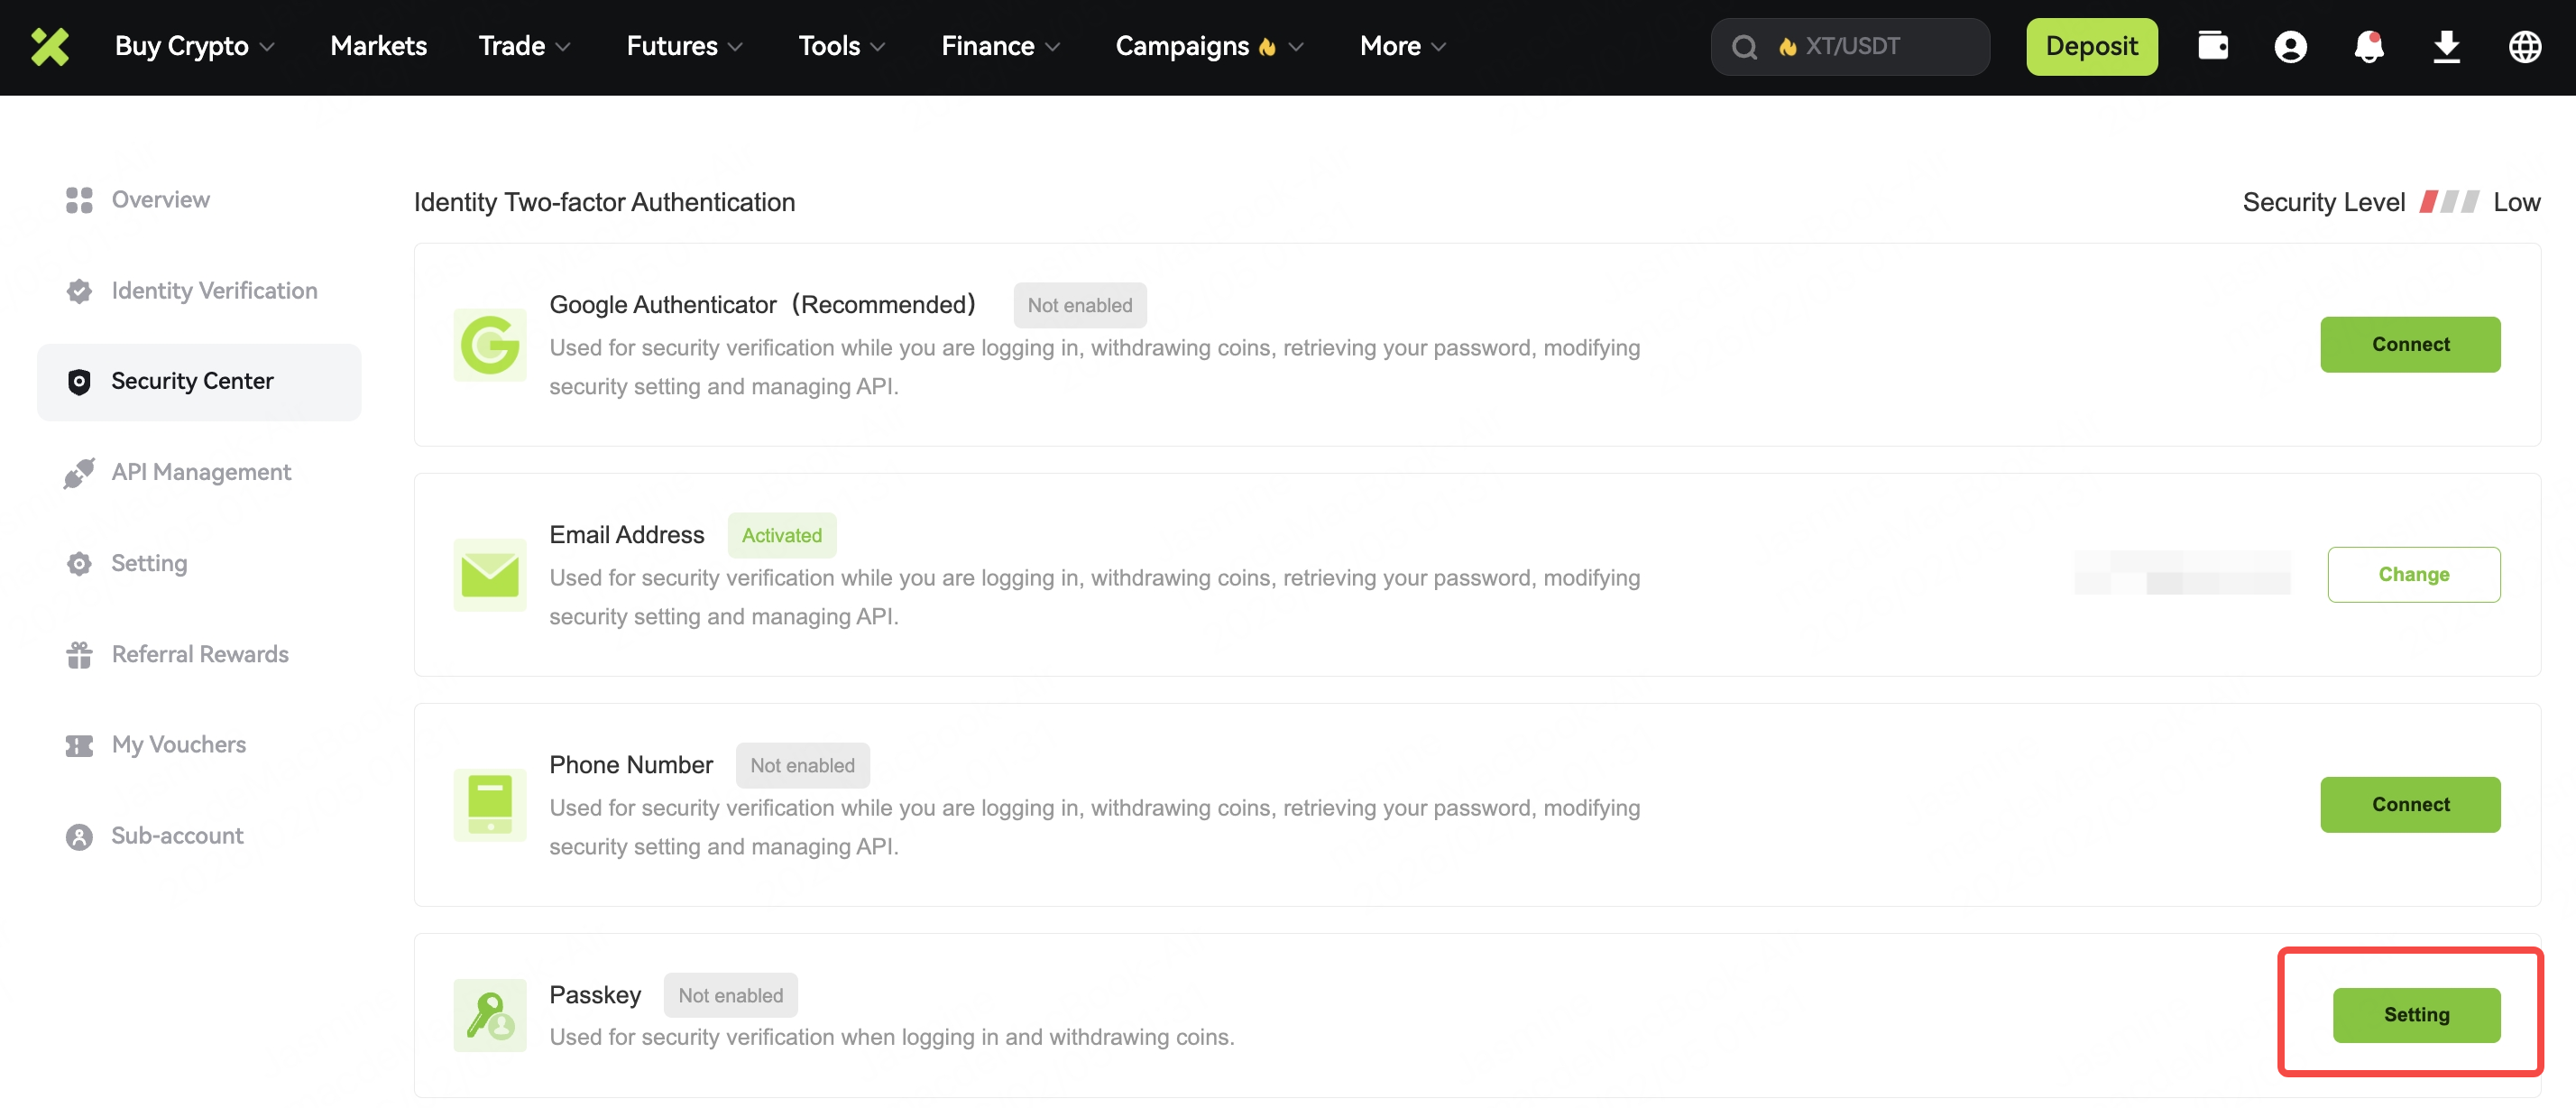Select Identity Verification in sidebar
The width and height of the screenshot is (2576, 1108).
pyautogui.click(x=214, y=291)
